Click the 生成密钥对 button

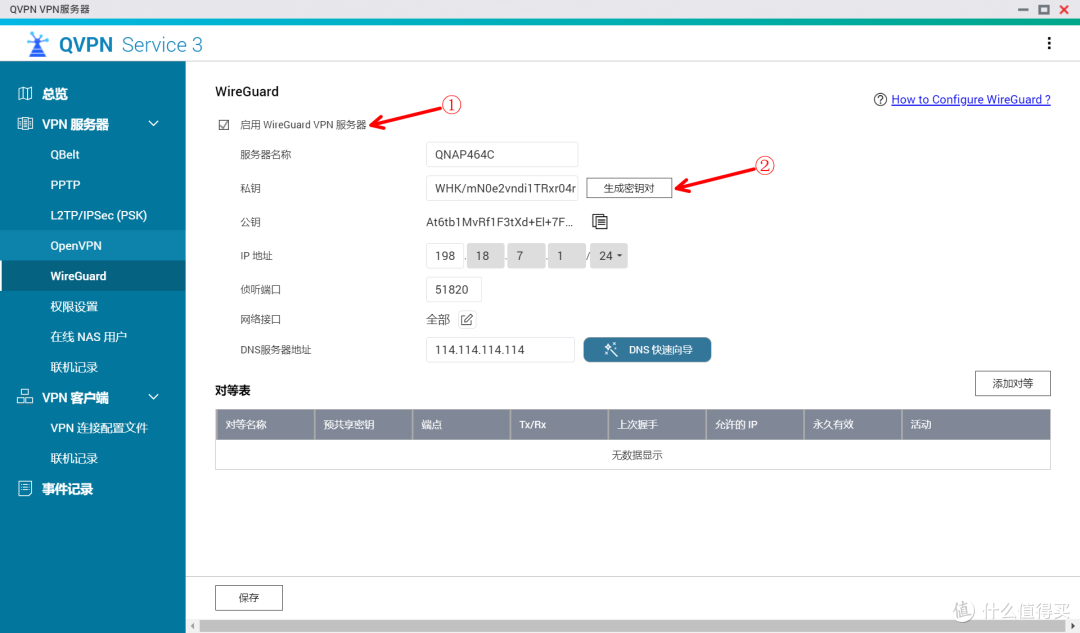tap(628, 187)
